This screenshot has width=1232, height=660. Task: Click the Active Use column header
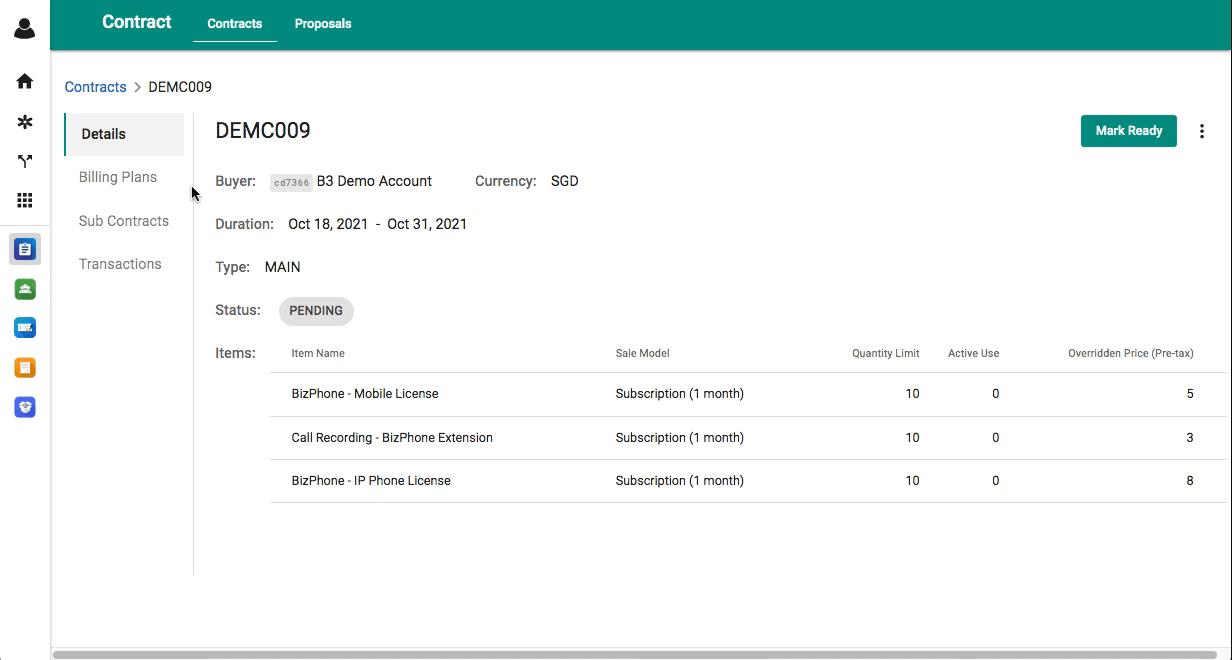pos(974,353)
